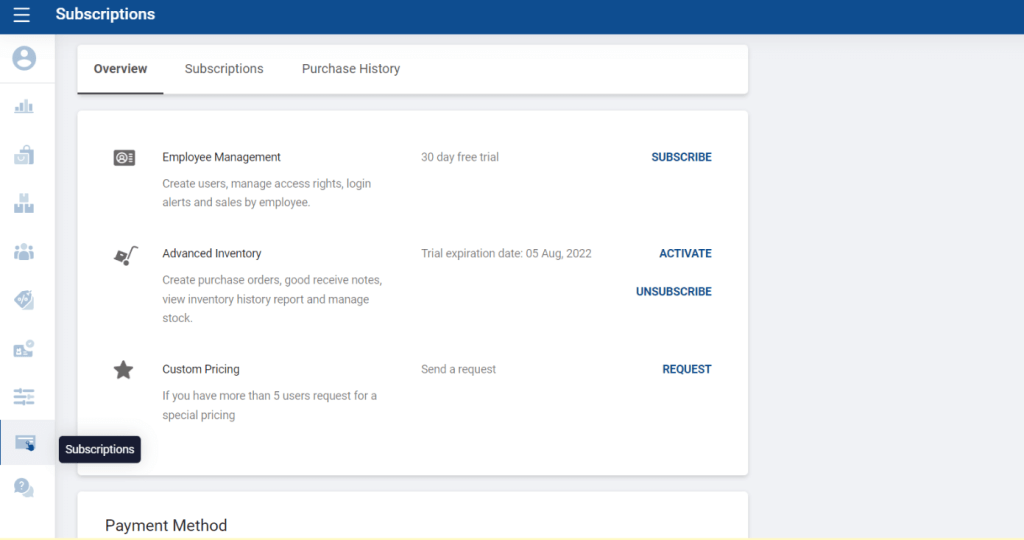Screen dimensions: 1024x540
Task: Subscribe to Employee Management
Action: (x=681, y=157)
